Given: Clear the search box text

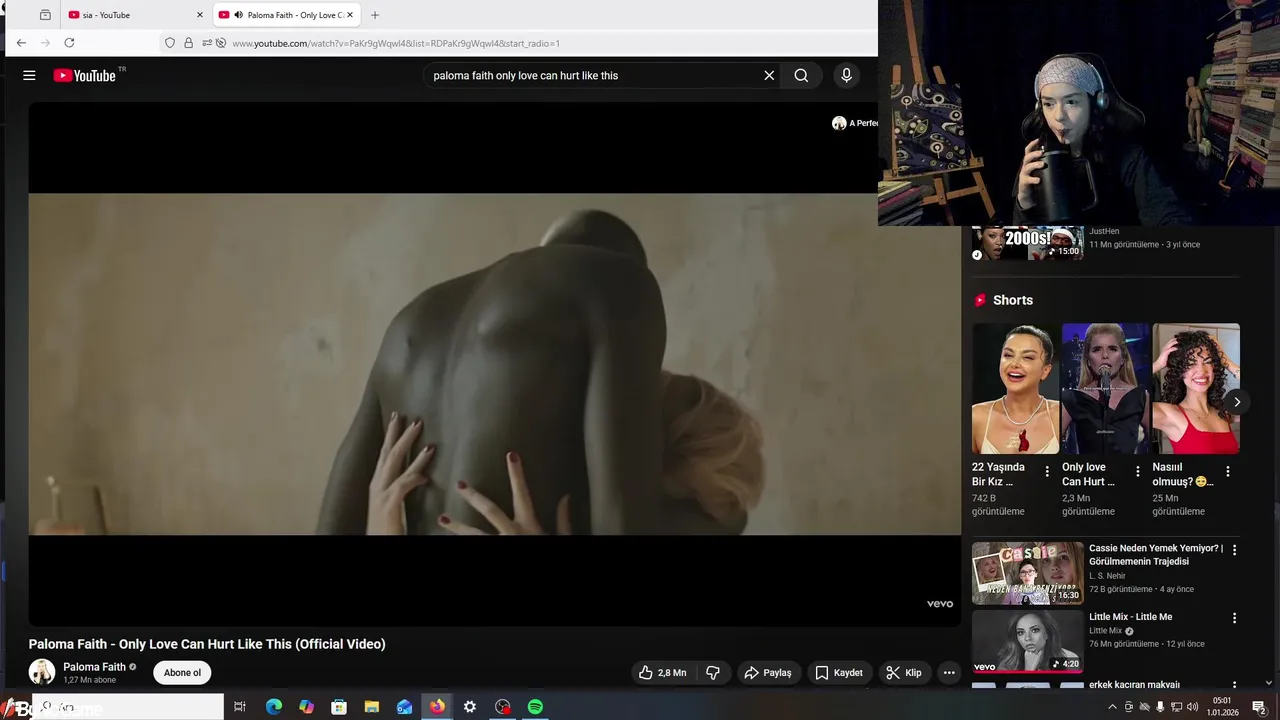Looking at the screenshot, I should [x=769, y=75].
